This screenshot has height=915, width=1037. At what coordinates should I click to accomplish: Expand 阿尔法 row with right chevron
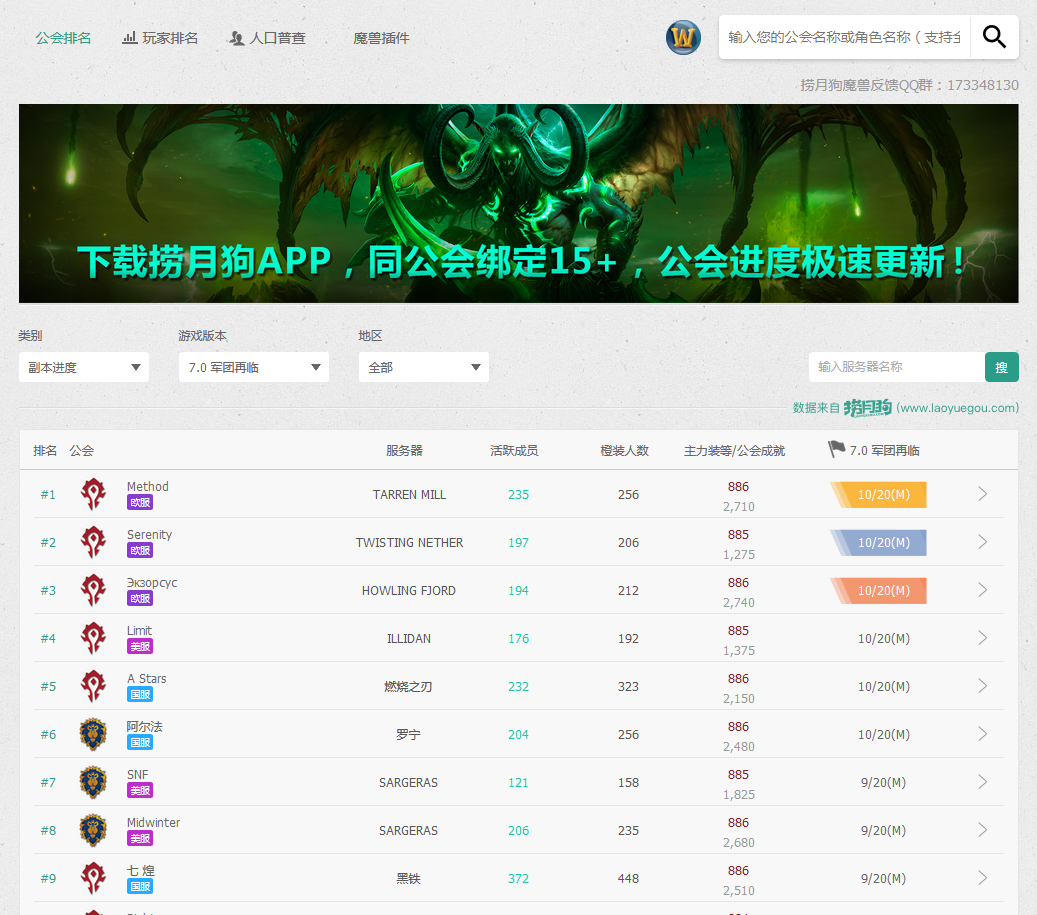point(983,734)
